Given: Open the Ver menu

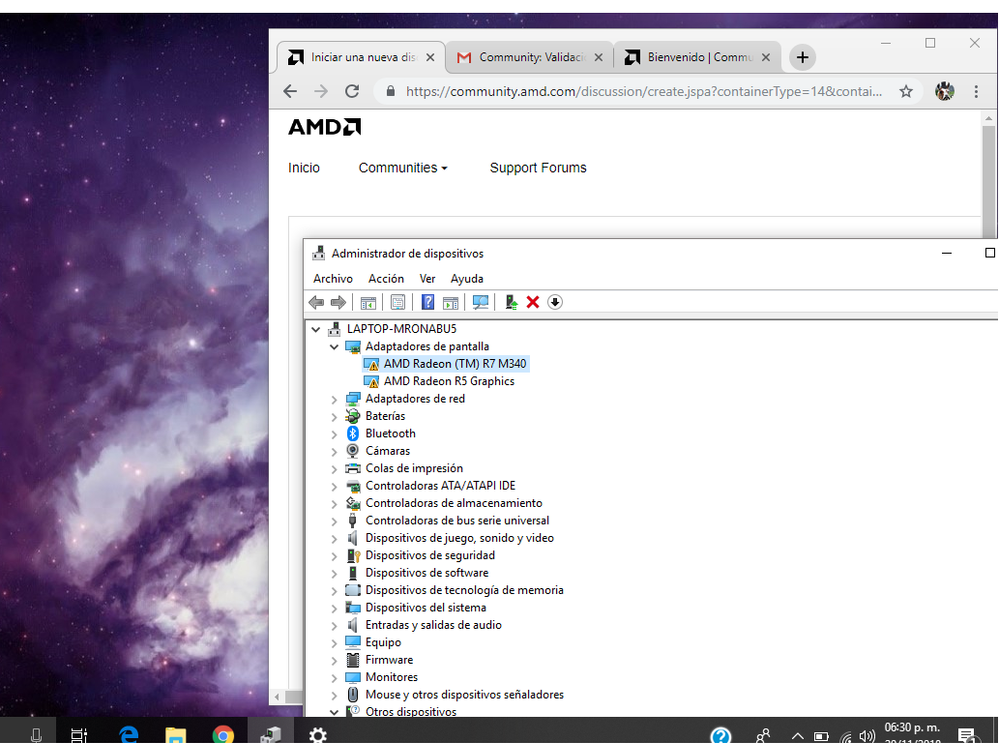Looking at the screenshot, I should click(427, 278).
